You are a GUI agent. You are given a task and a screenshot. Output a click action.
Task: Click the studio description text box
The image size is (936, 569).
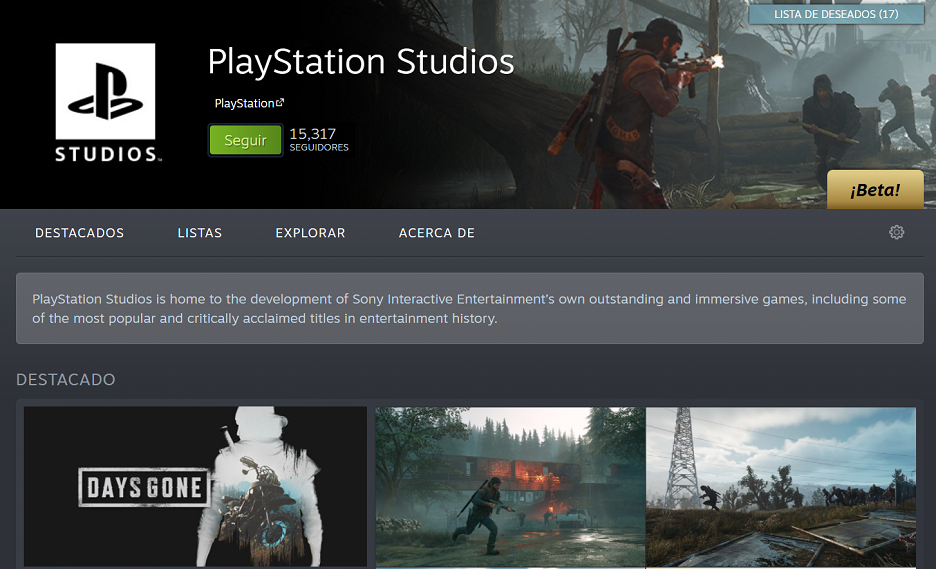[470, 309]
